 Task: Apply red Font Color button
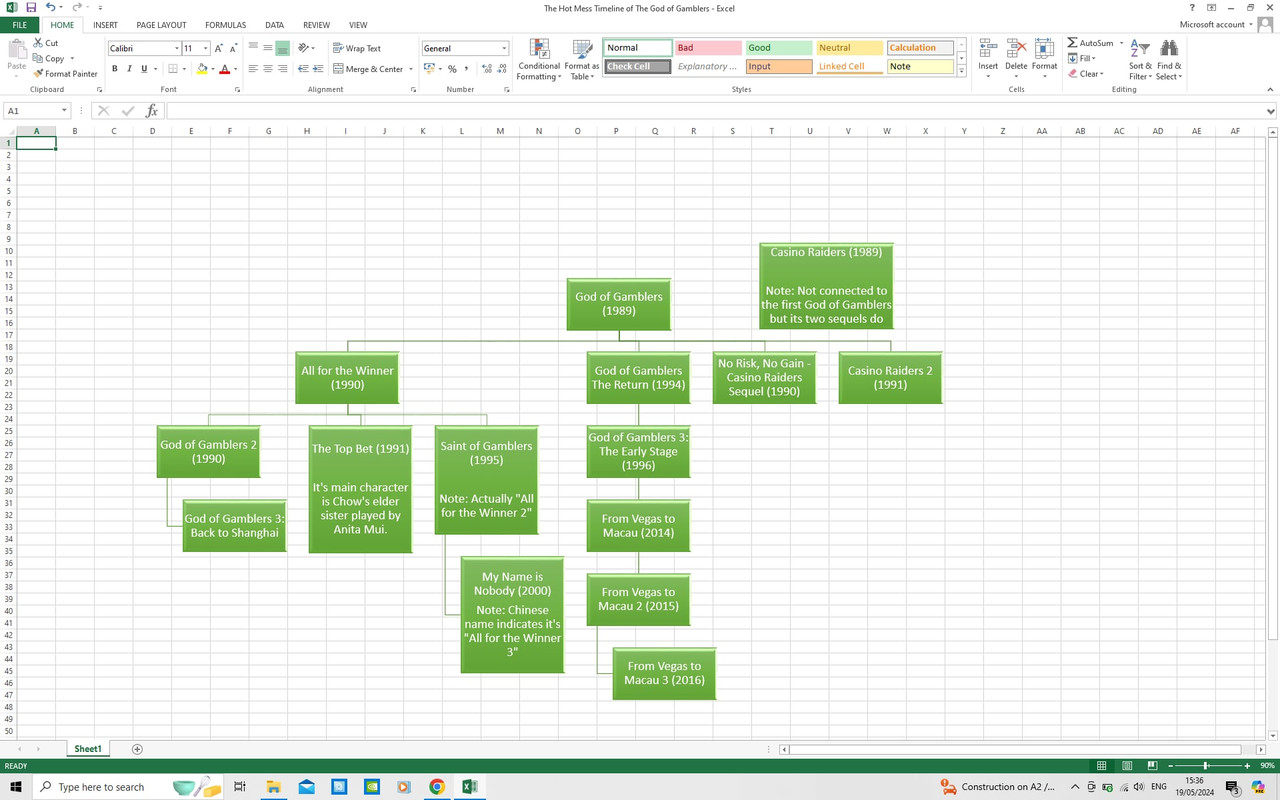coord(224,69)
